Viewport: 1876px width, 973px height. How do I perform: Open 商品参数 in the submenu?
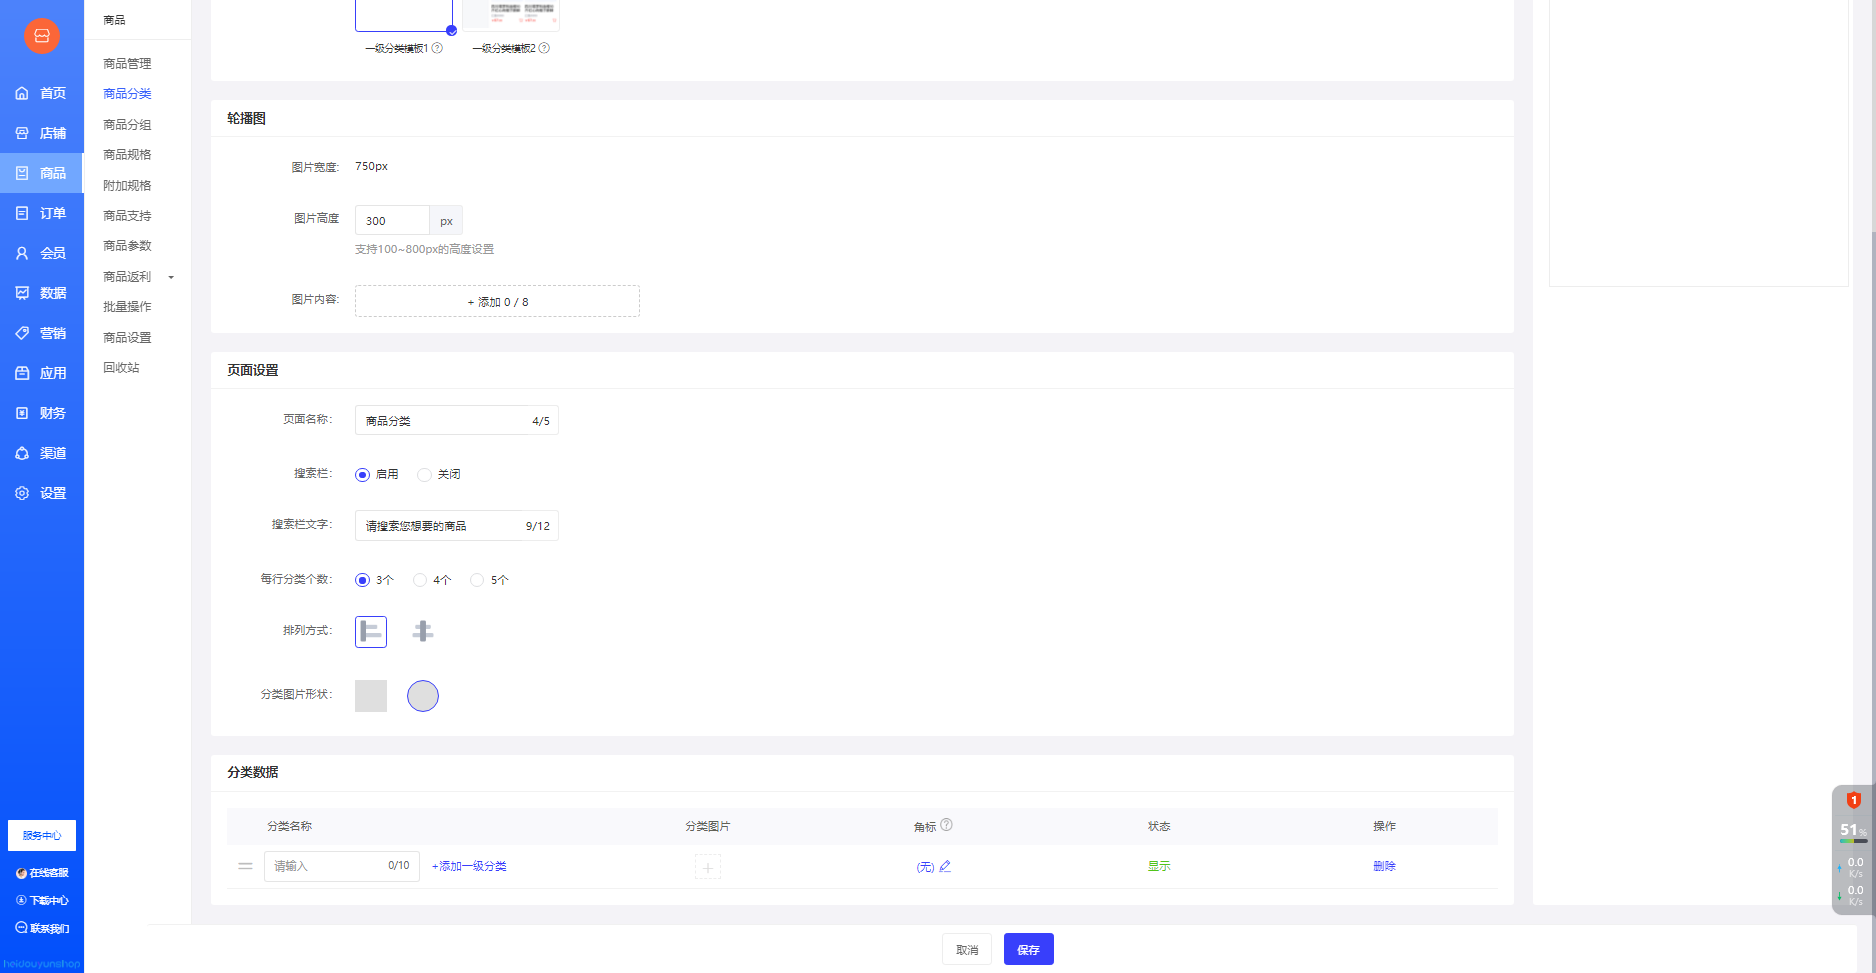click(127, 245)
